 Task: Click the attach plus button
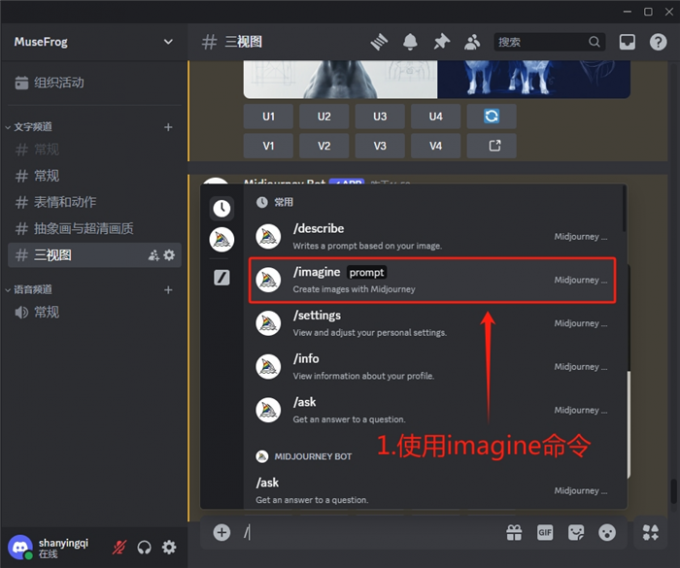222,532
